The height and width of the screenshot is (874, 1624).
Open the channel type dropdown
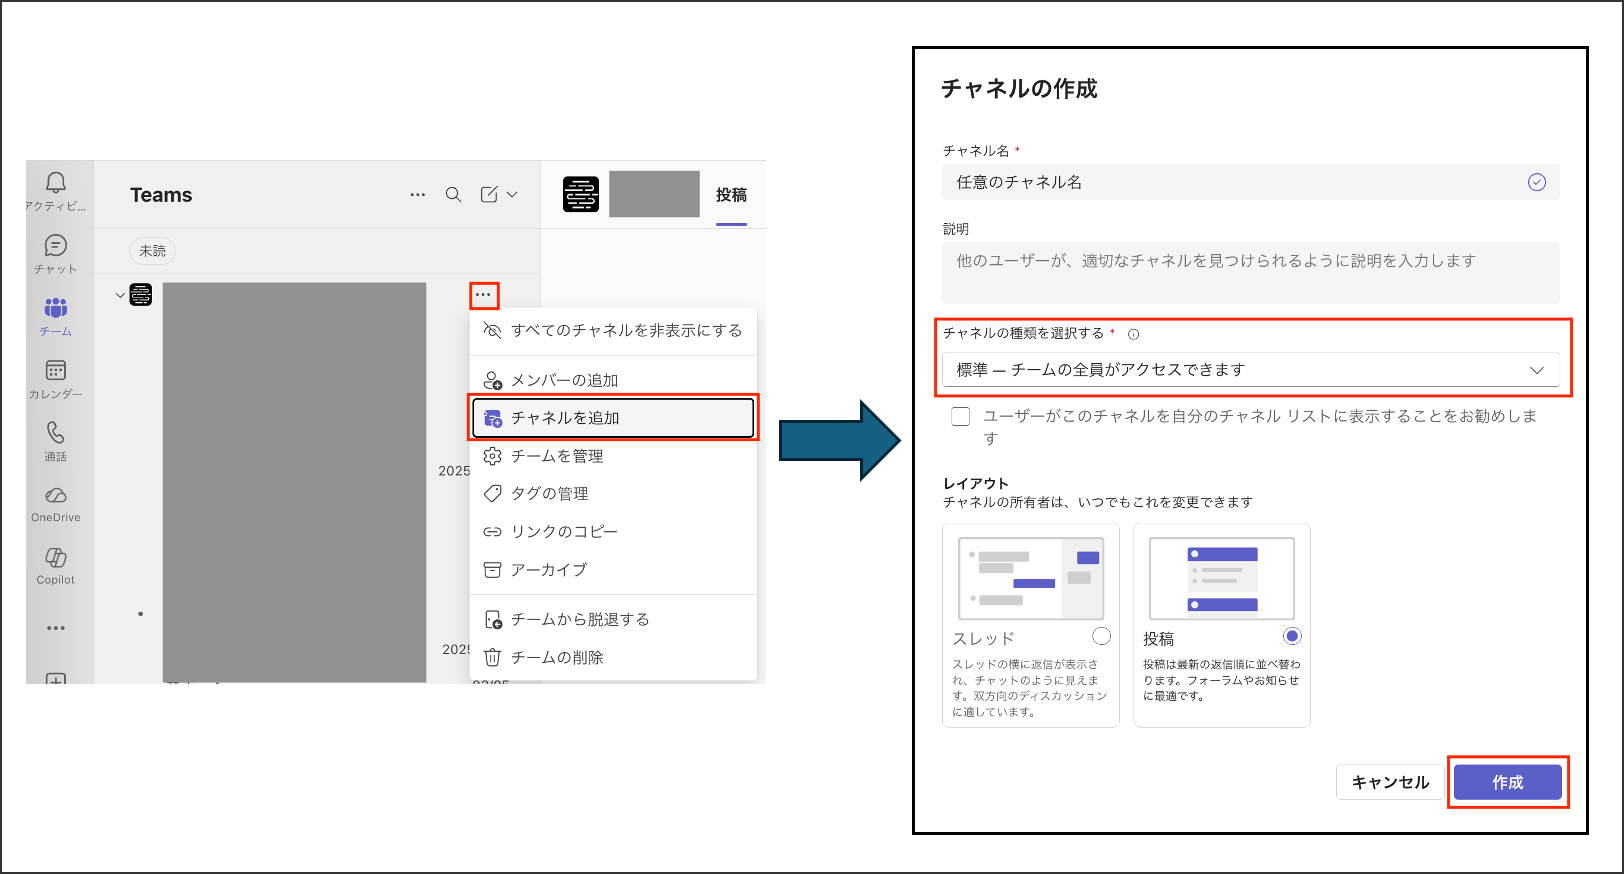[x=1250, y=370]
